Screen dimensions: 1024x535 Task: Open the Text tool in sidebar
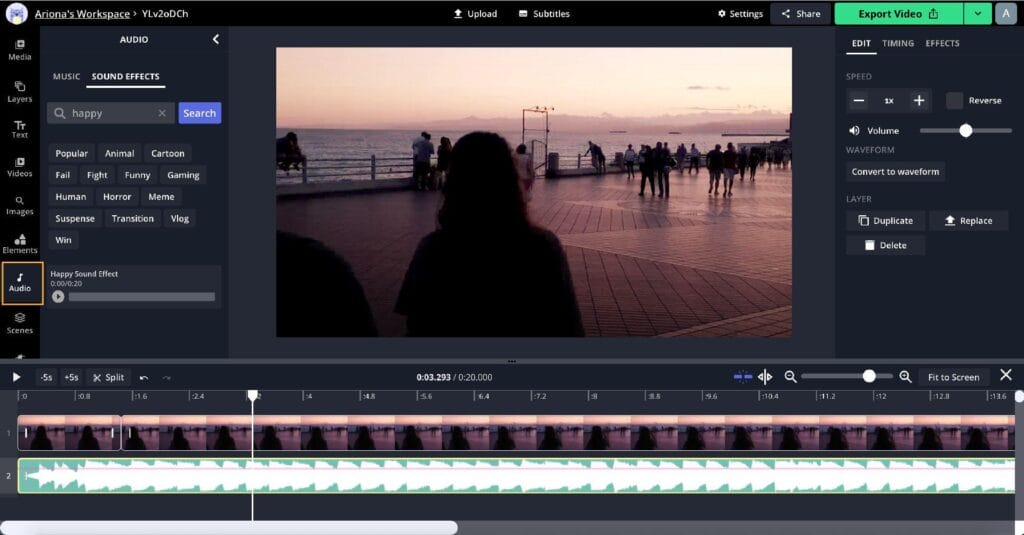point(20,129)
